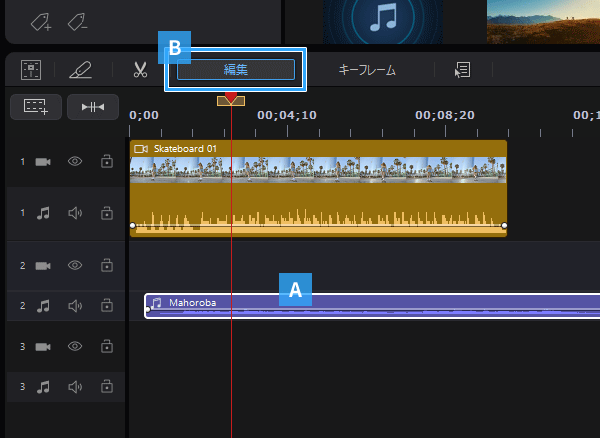Mute audio track 1 speaker
The width and height of the screenshot is (600, 438).
click(75, 213)
